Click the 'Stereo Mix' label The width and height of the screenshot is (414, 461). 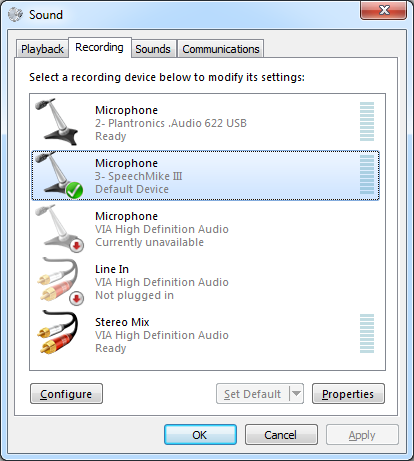coord(122,322)
